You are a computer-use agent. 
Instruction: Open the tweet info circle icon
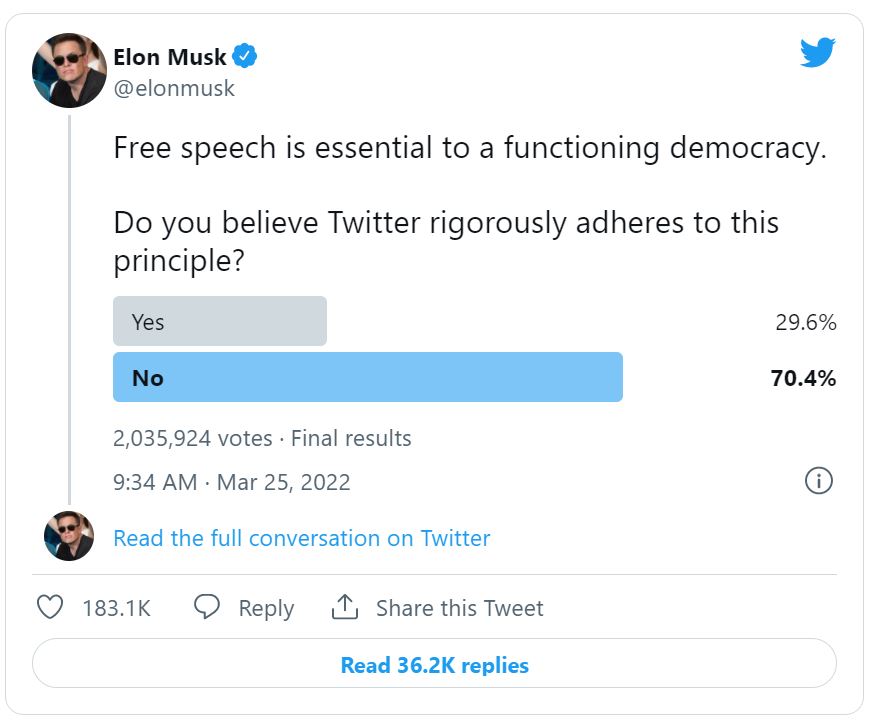(x=819, y=481)
